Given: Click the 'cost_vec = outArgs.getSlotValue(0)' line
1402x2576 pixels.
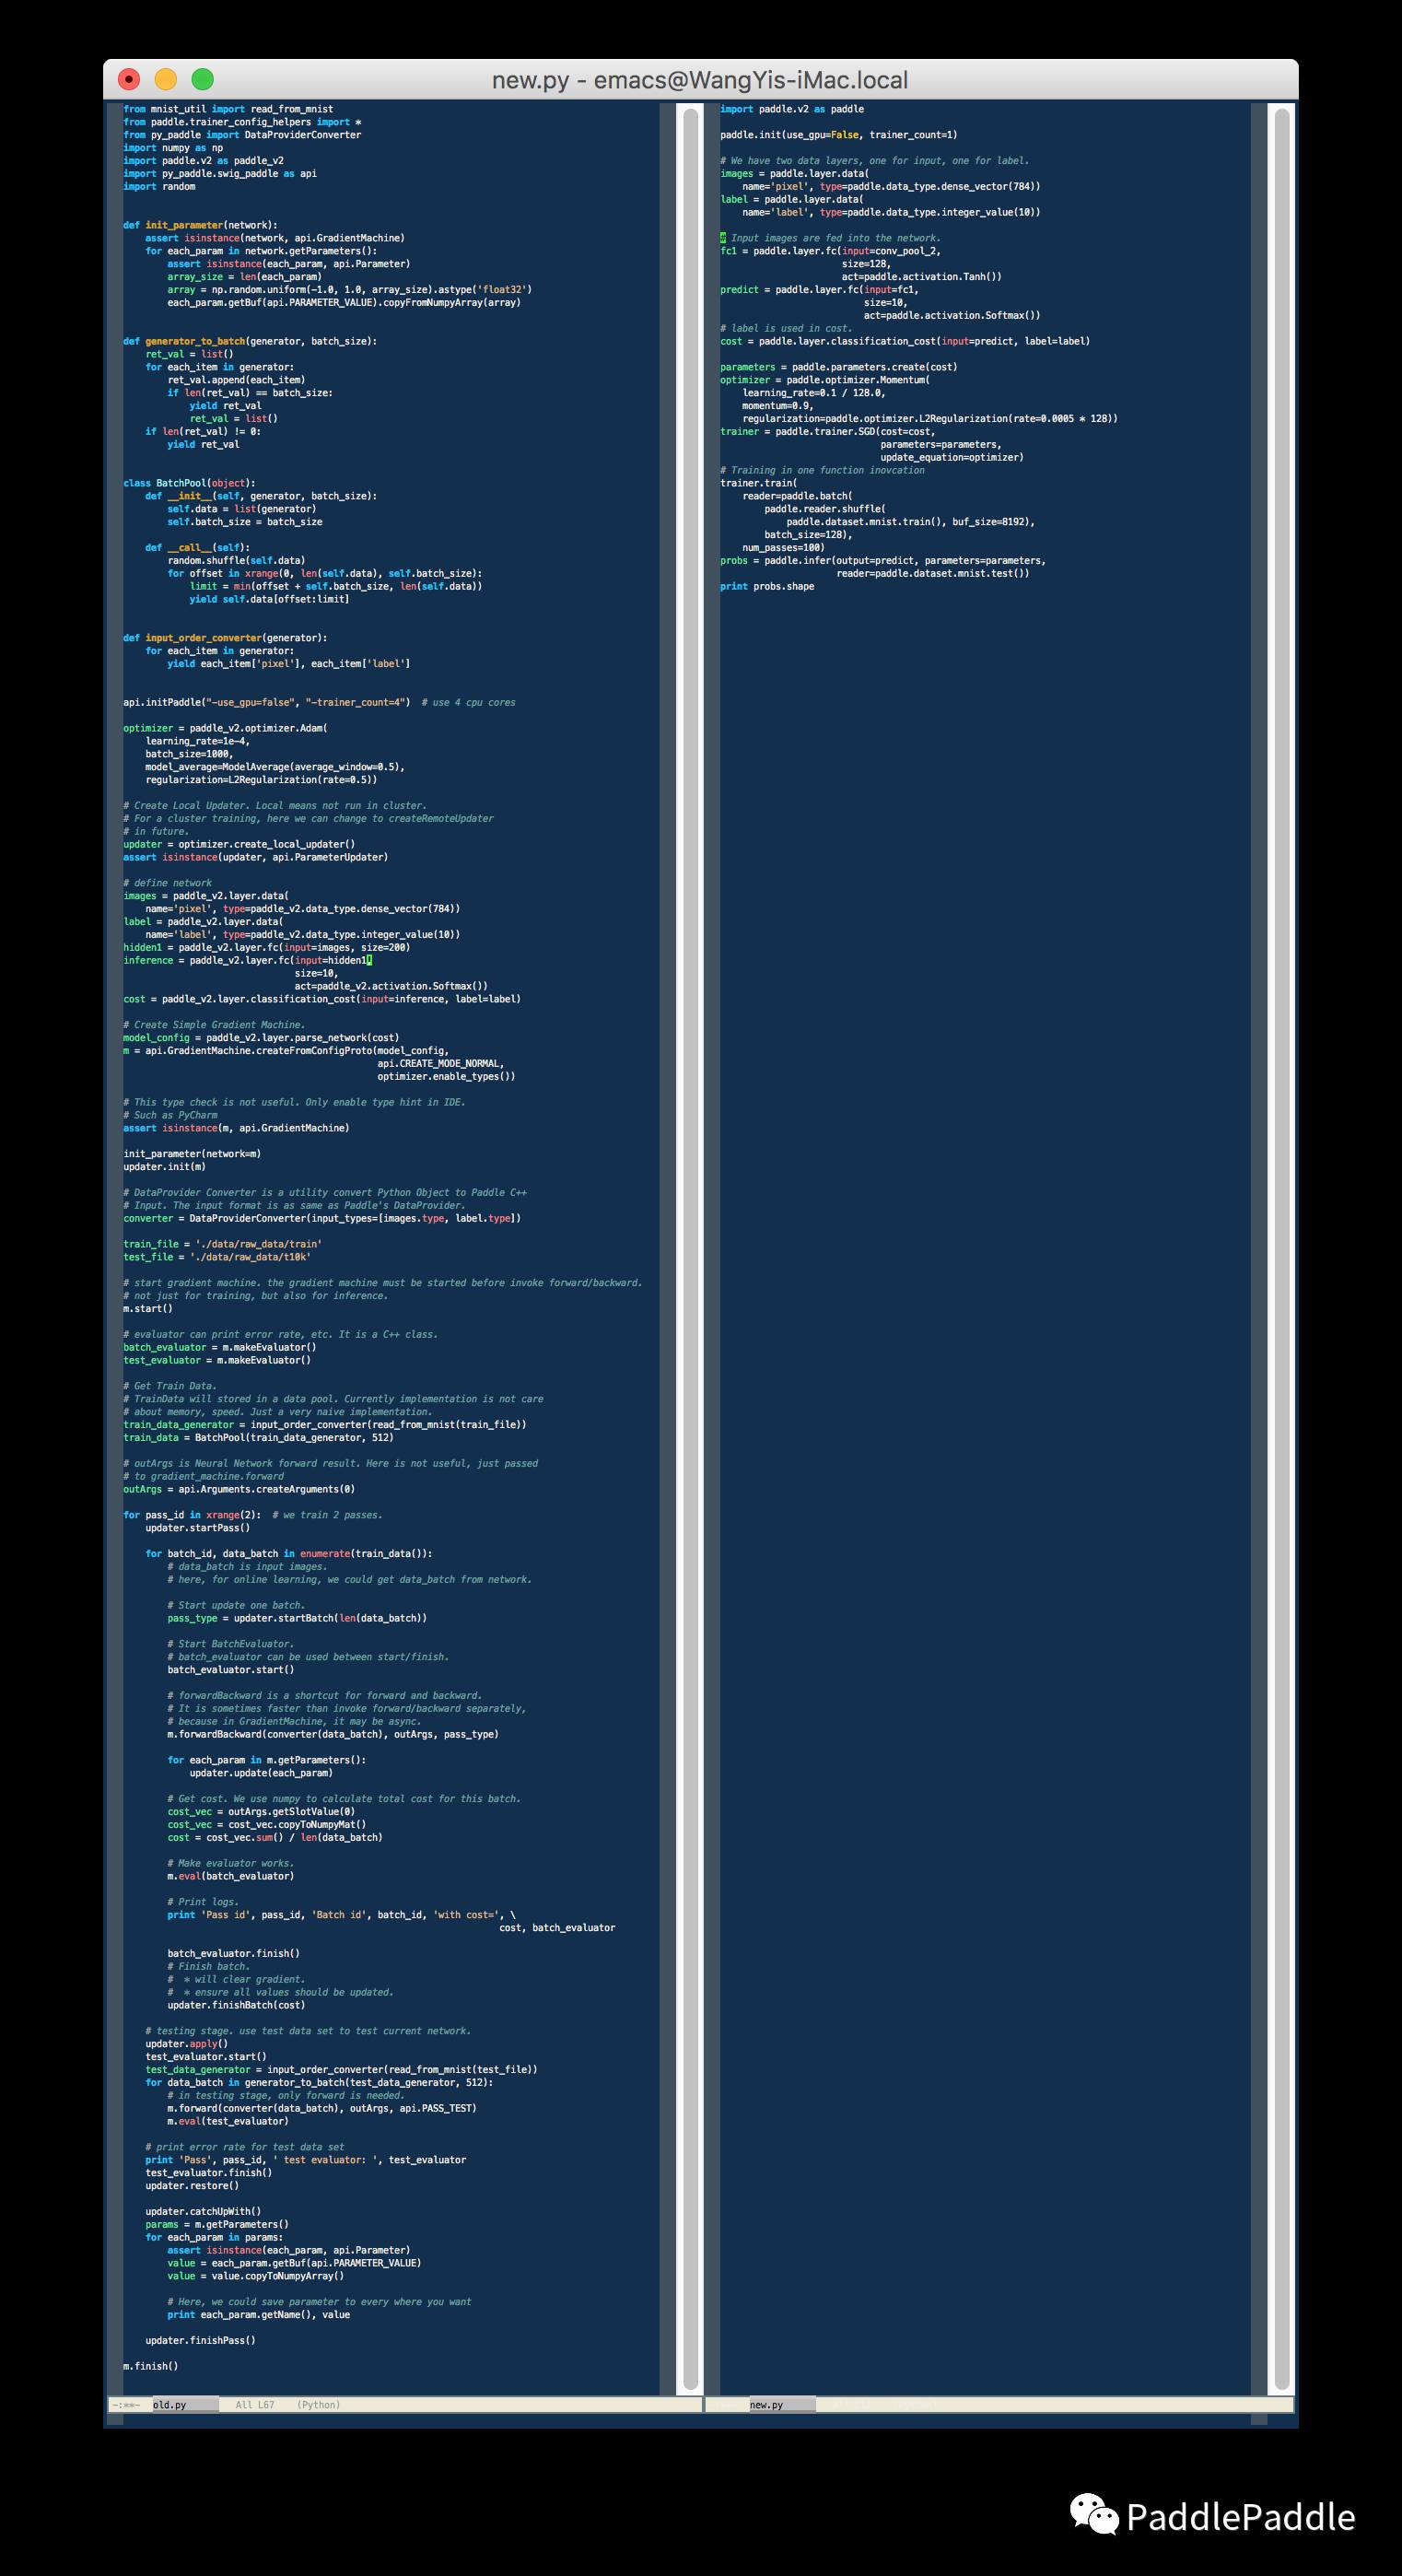Looking at the screenshot, I should 261,1811.
